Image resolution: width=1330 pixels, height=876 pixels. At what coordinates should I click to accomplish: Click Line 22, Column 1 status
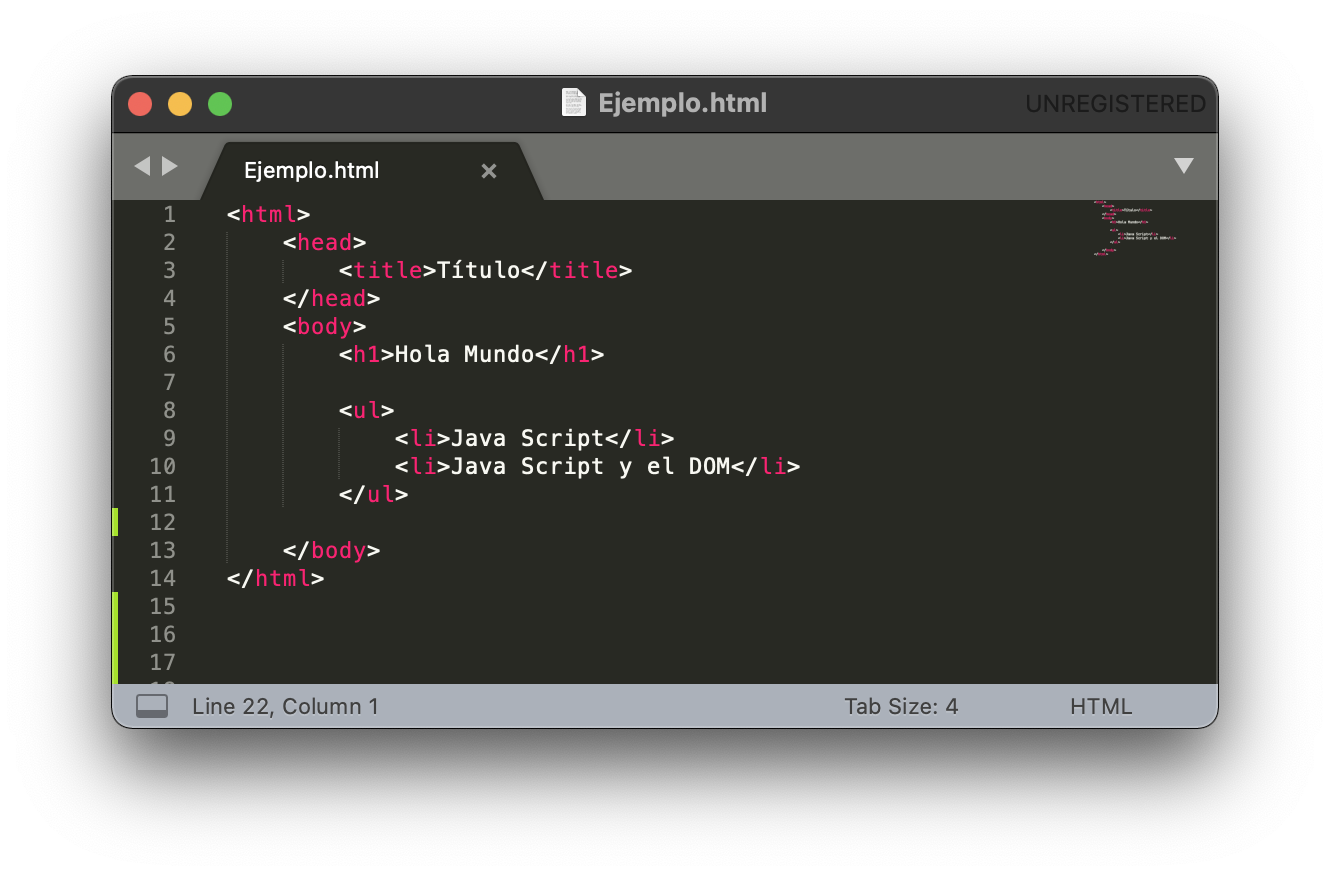(x=285, y=706)
